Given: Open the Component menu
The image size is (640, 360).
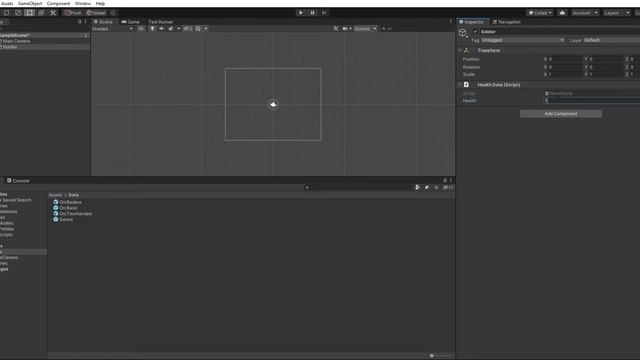Looking at the screenshot, I should (x=58, y=3).
